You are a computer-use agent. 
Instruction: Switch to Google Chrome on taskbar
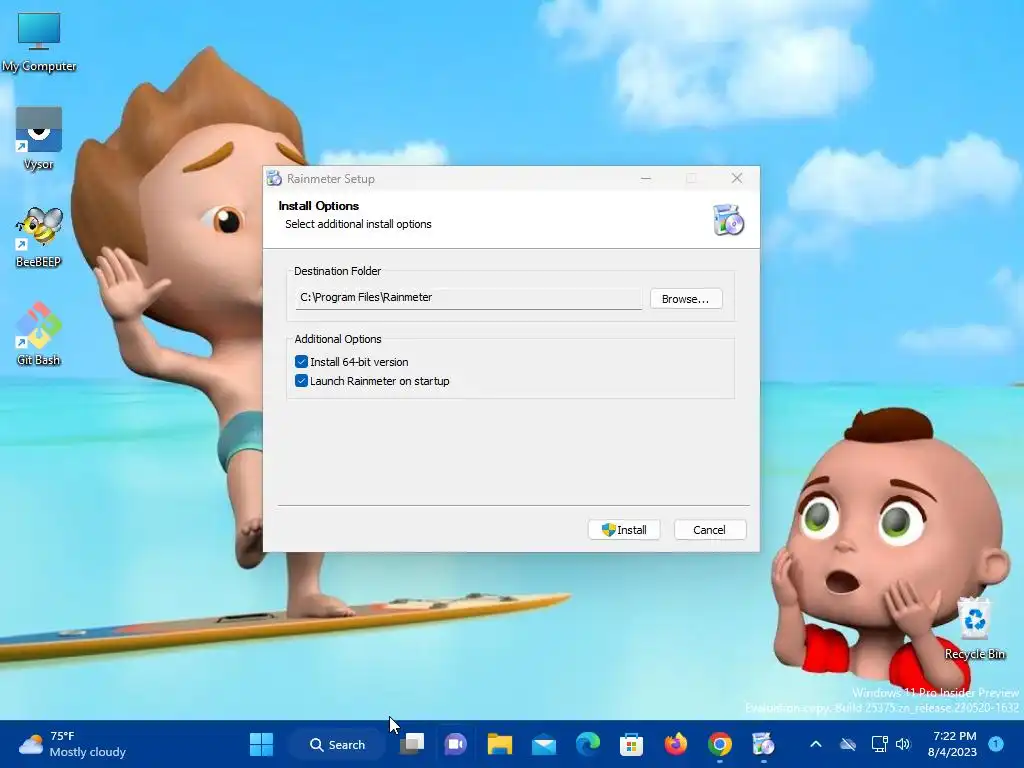click(x=720, y=744)
